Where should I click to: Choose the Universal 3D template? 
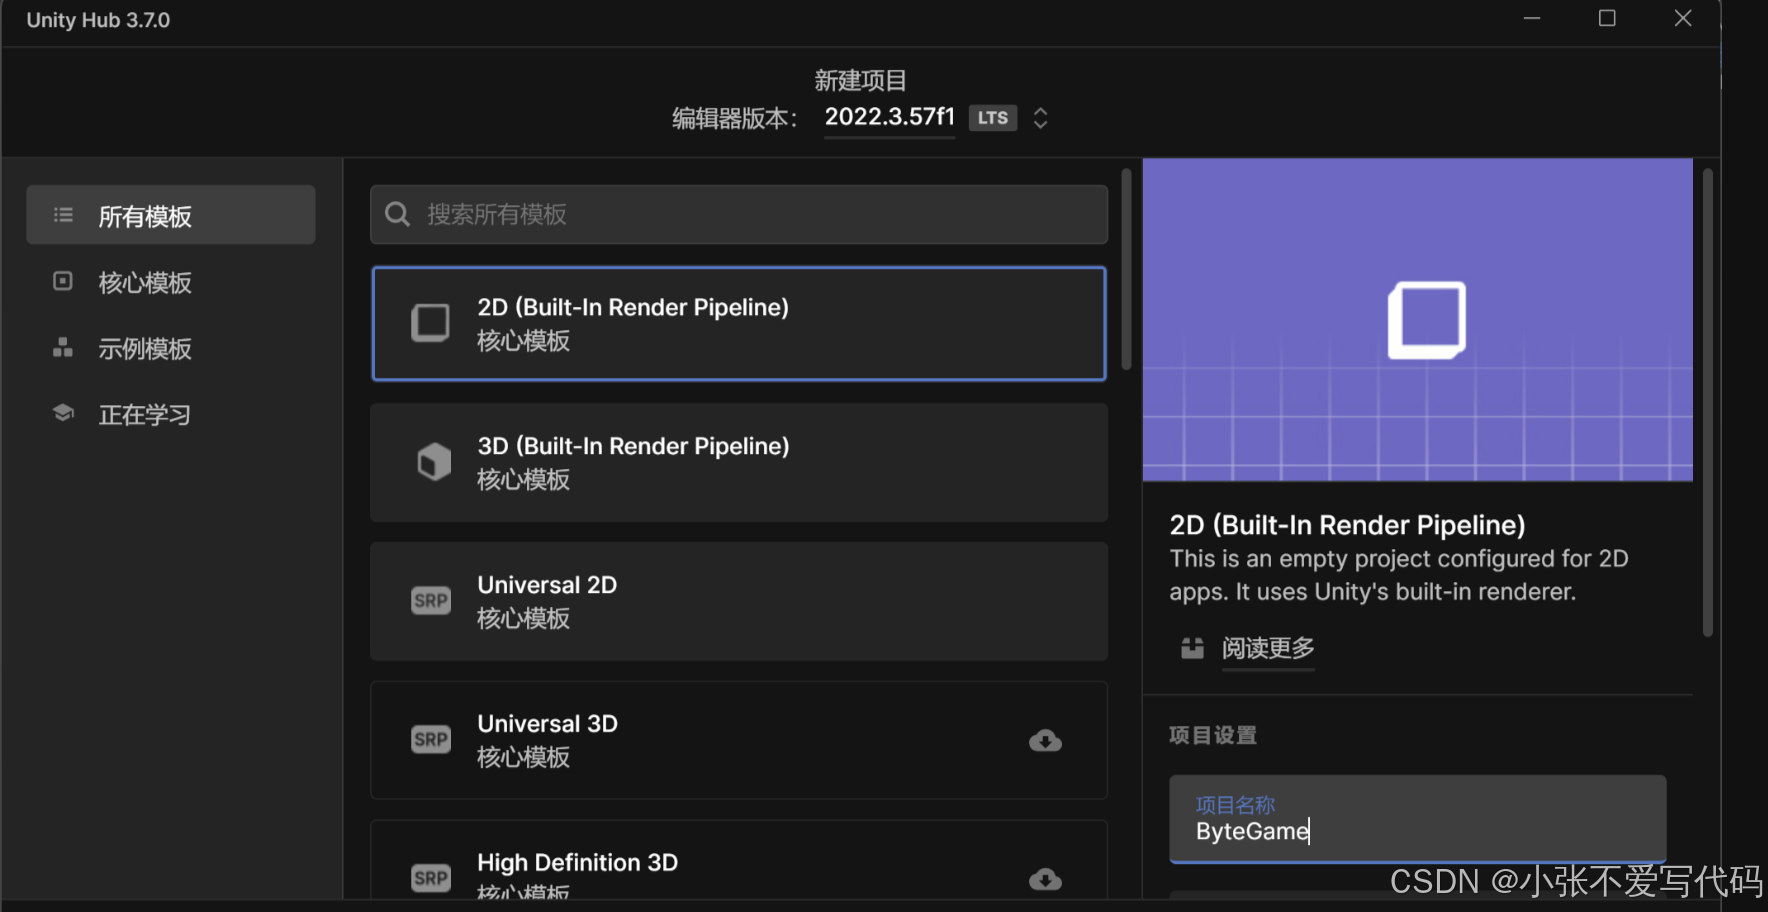739,740
